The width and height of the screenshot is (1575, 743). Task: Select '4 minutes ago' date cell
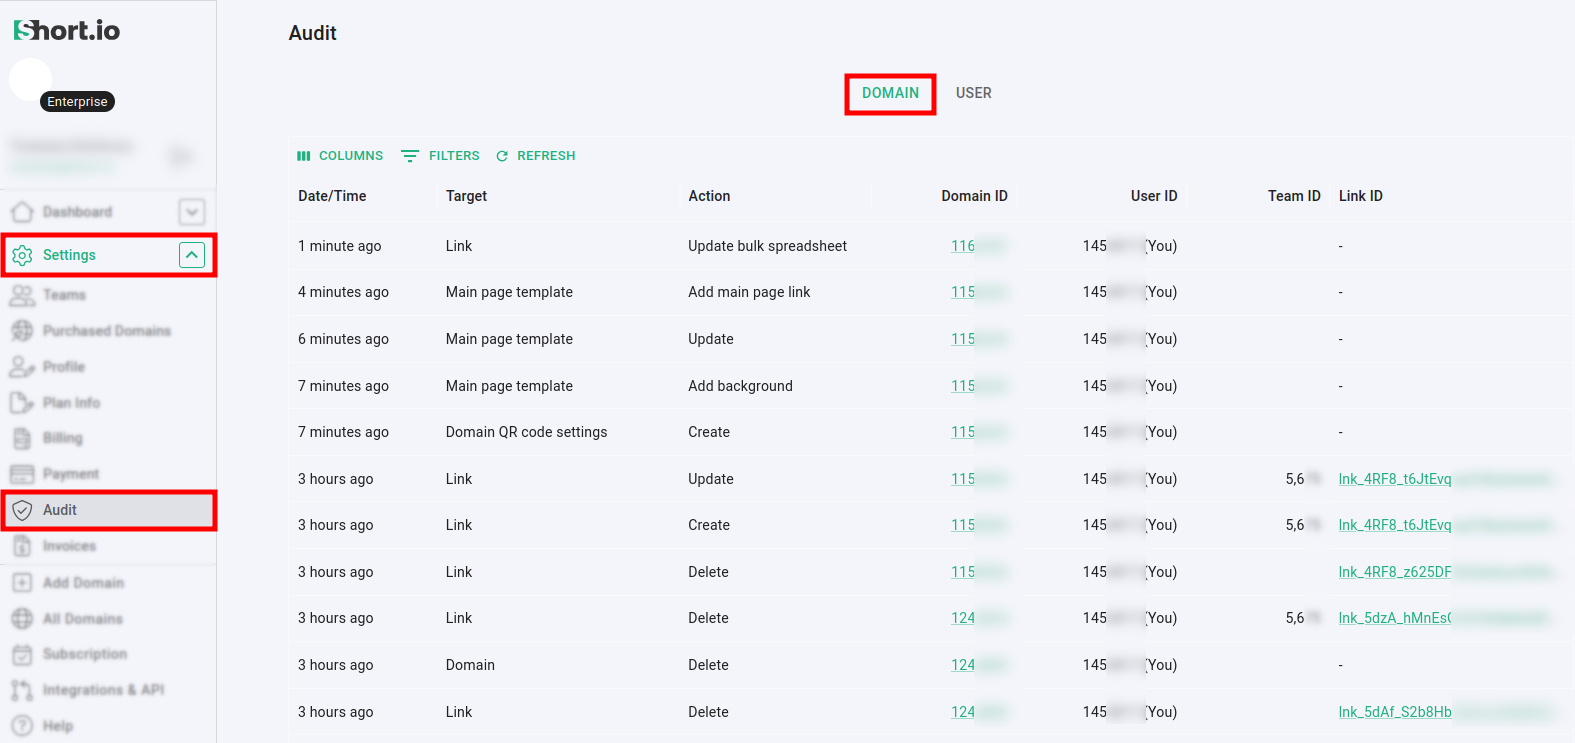point(343,292)
